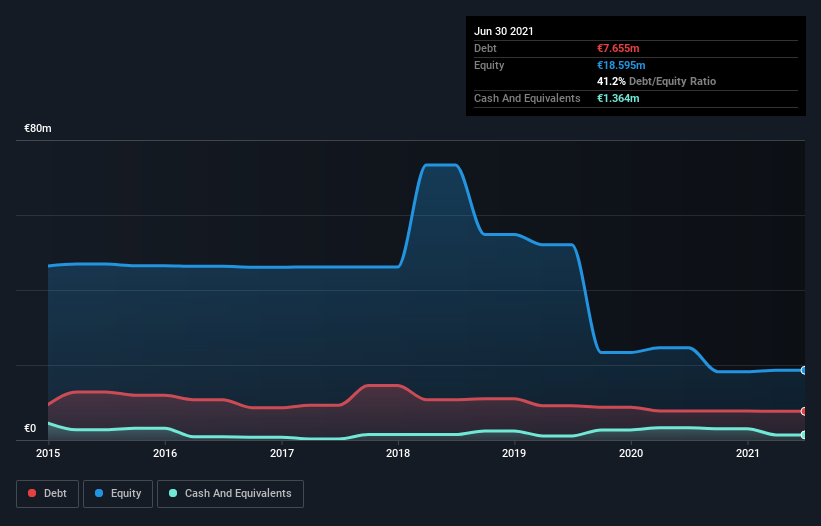The image size is (821, 526).
Task: Click the 41.2% Debt/Equity Ratio text
Action: (657, 81)
